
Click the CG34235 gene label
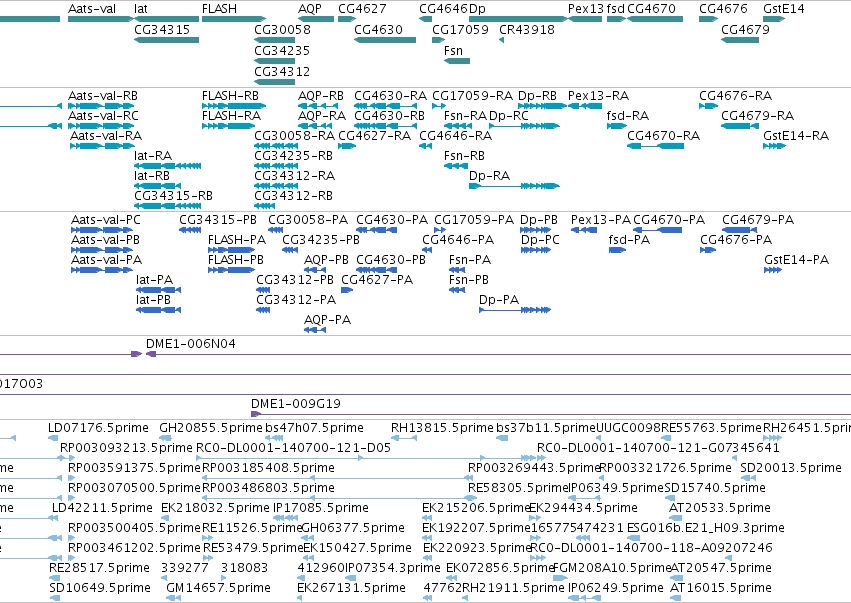click(x=282, y=50)
